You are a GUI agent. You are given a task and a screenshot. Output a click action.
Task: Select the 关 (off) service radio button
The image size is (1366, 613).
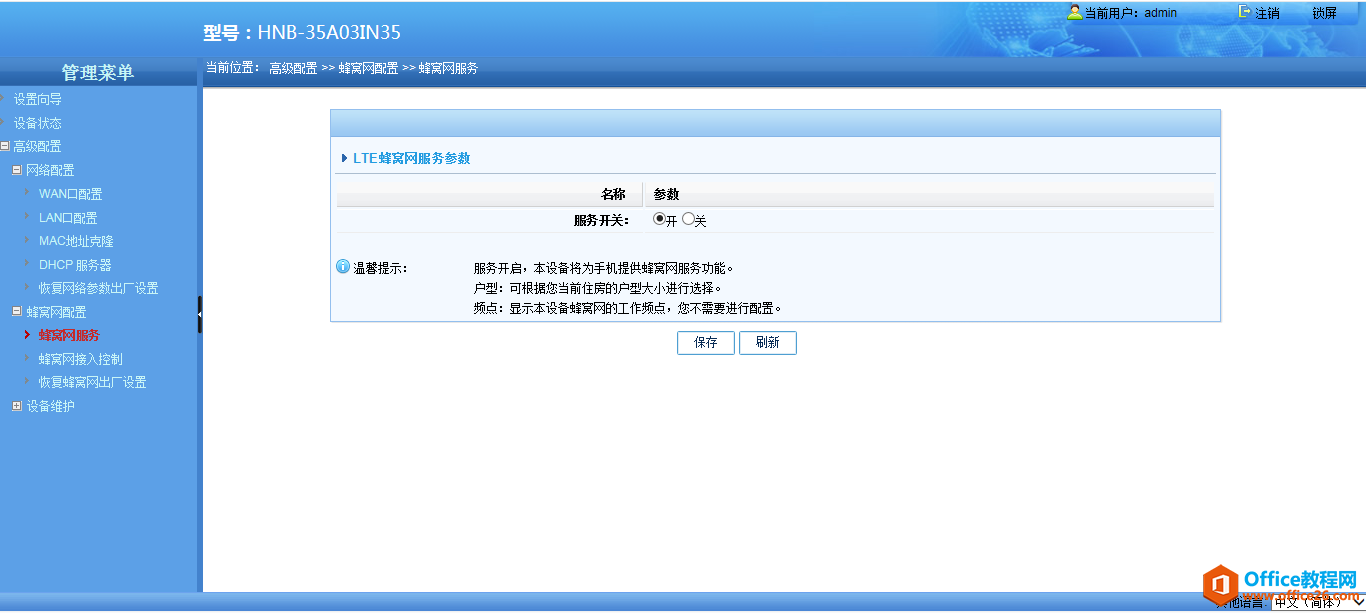point(688,219)
